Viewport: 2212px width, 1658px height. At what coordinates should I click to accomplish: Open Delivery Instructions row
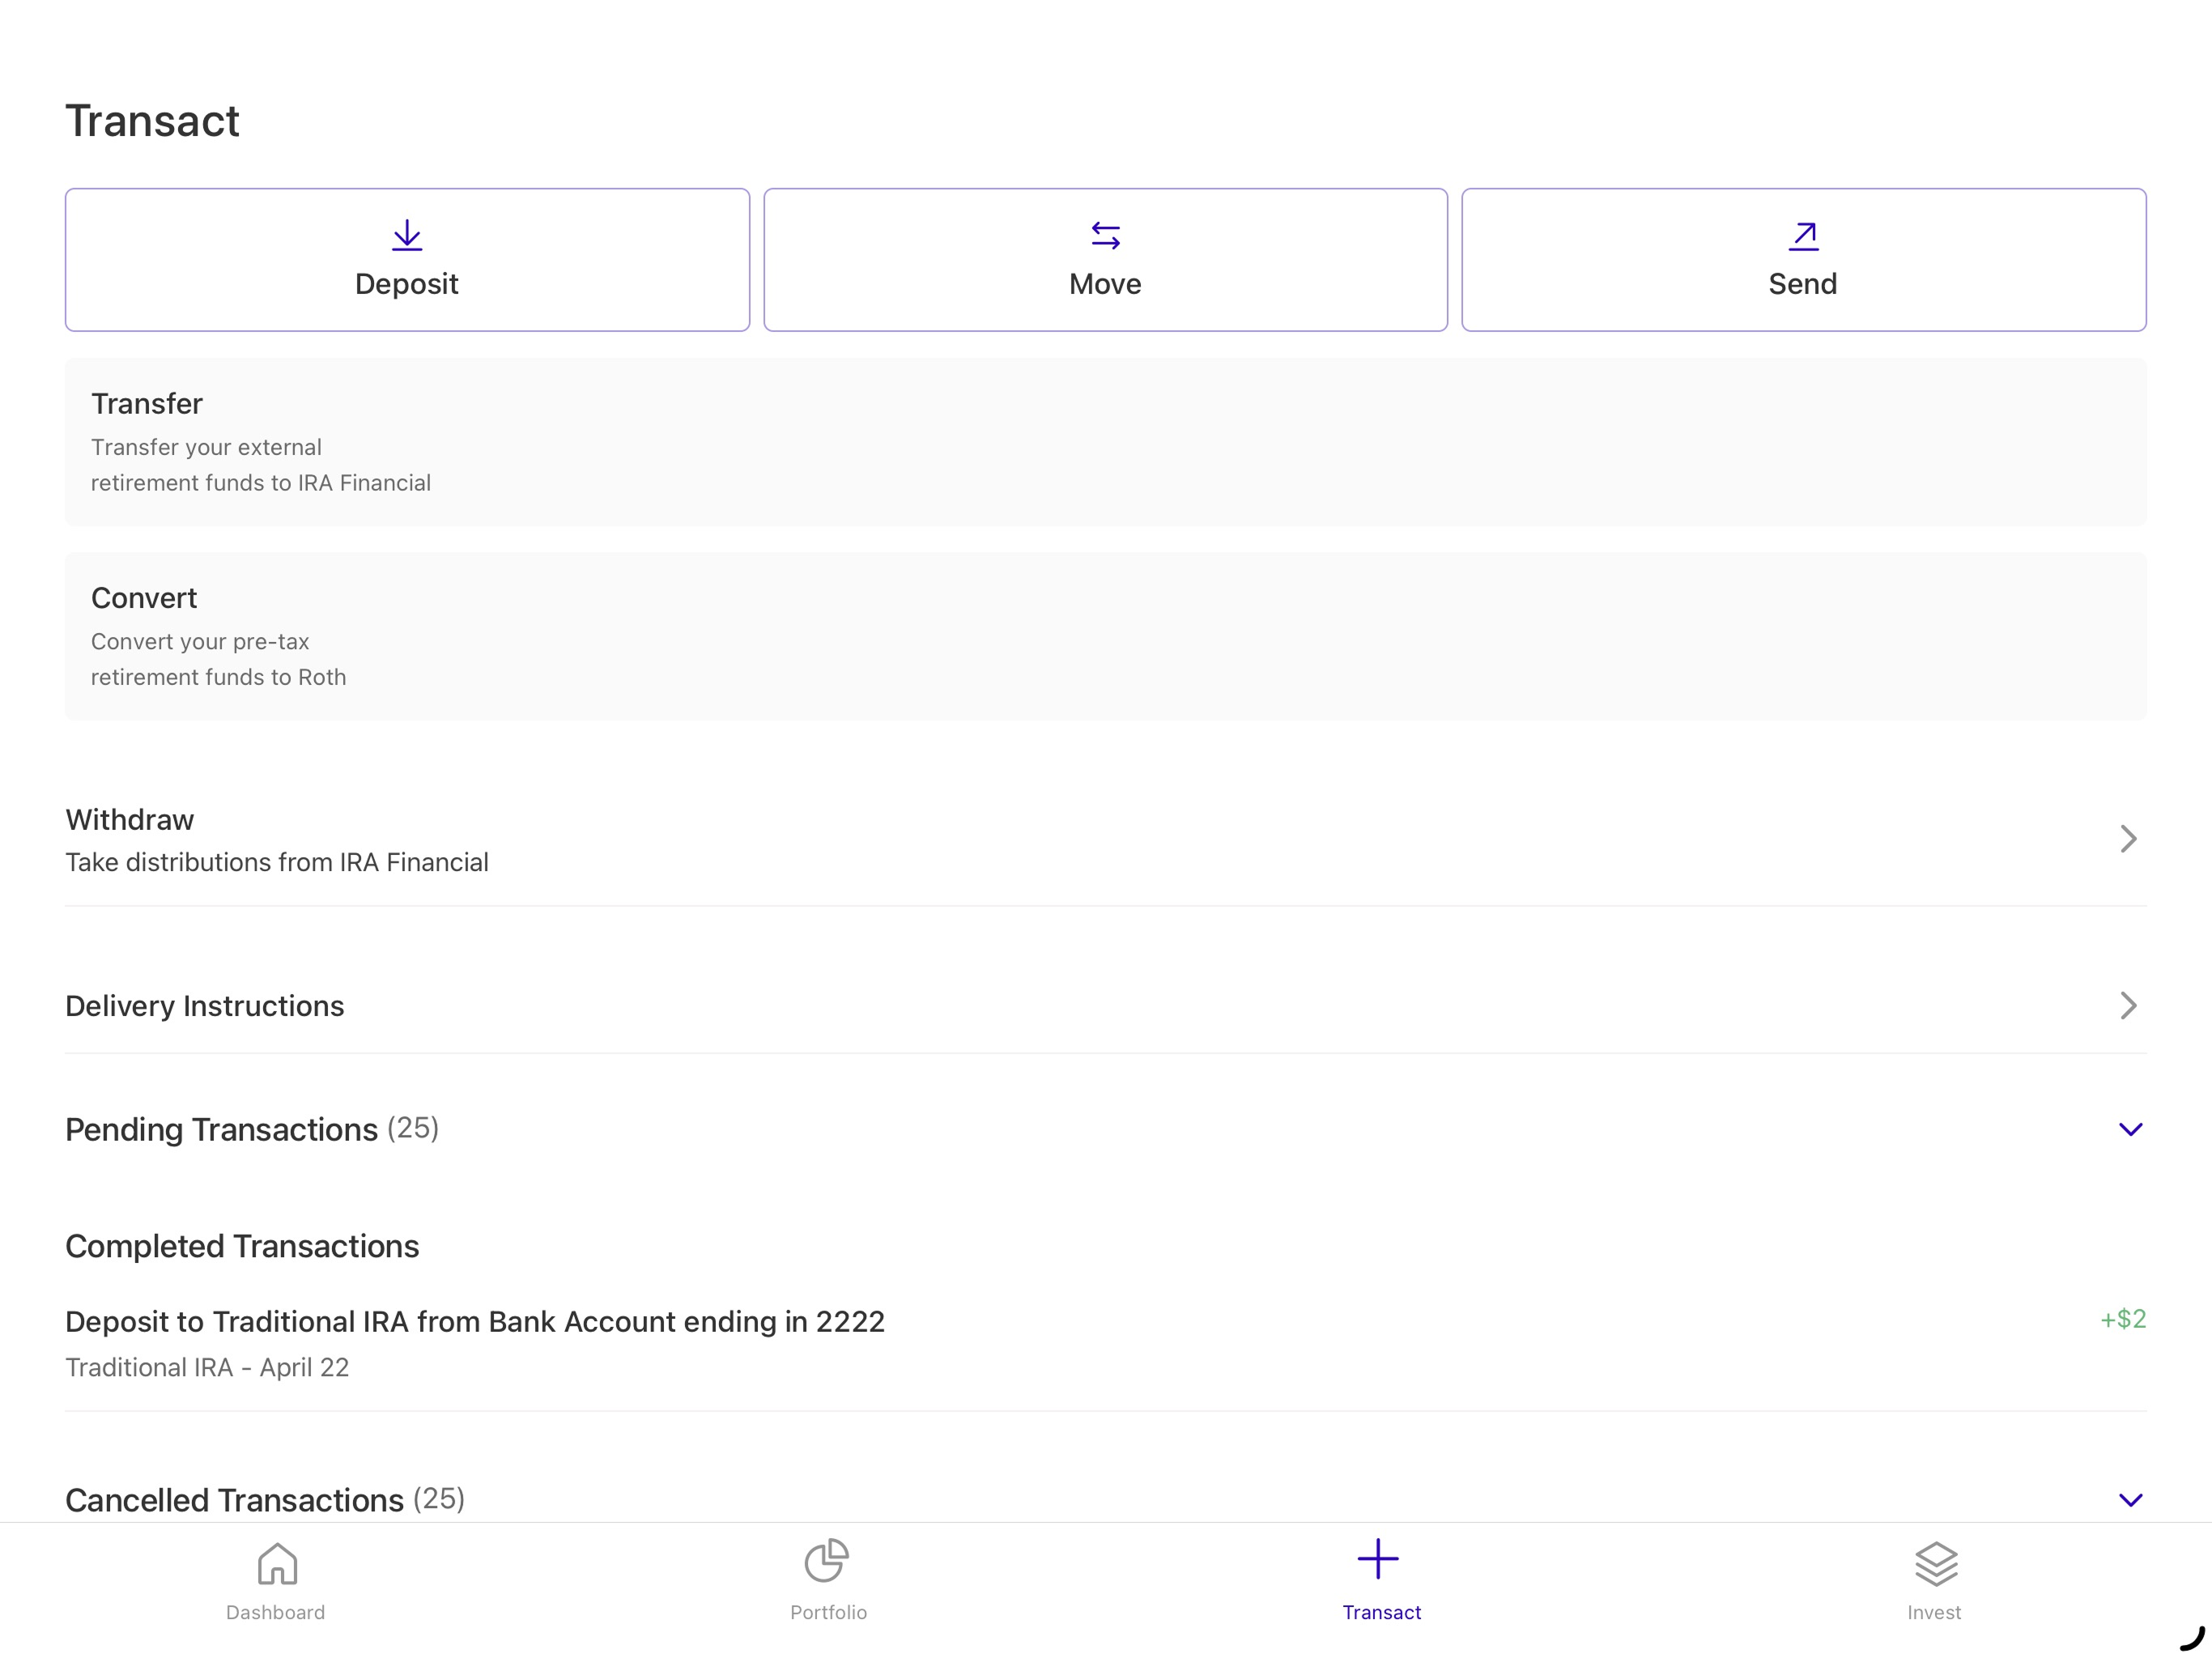pos(1106,1005)
